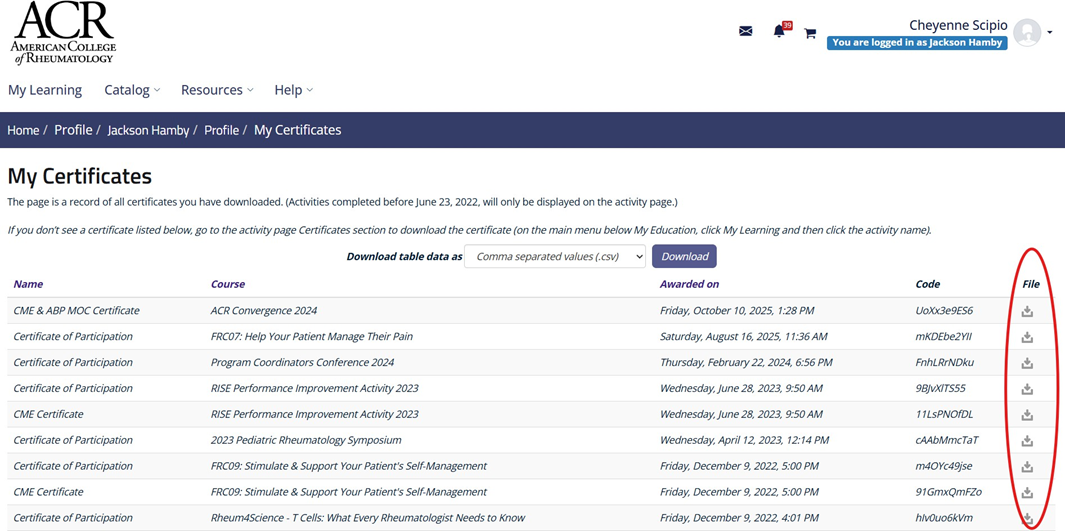
Task: Select 'Friday, October 10, 2025, 1:28 PM' date cell
Action: click(737, 311)
